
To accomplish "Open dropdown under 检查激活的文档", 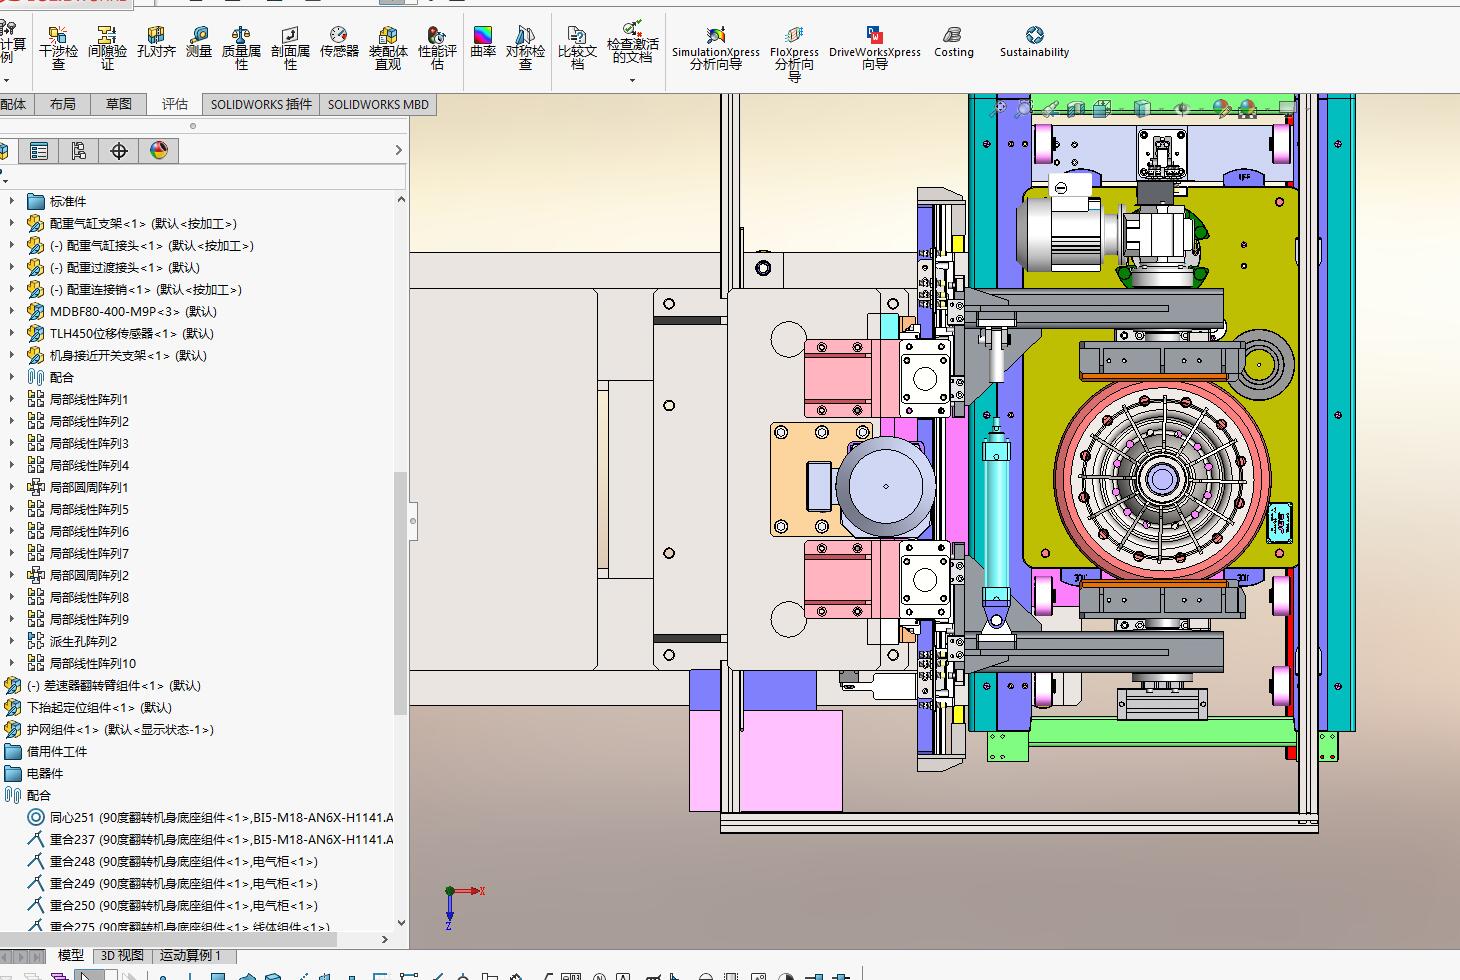I will pos(632,80).
